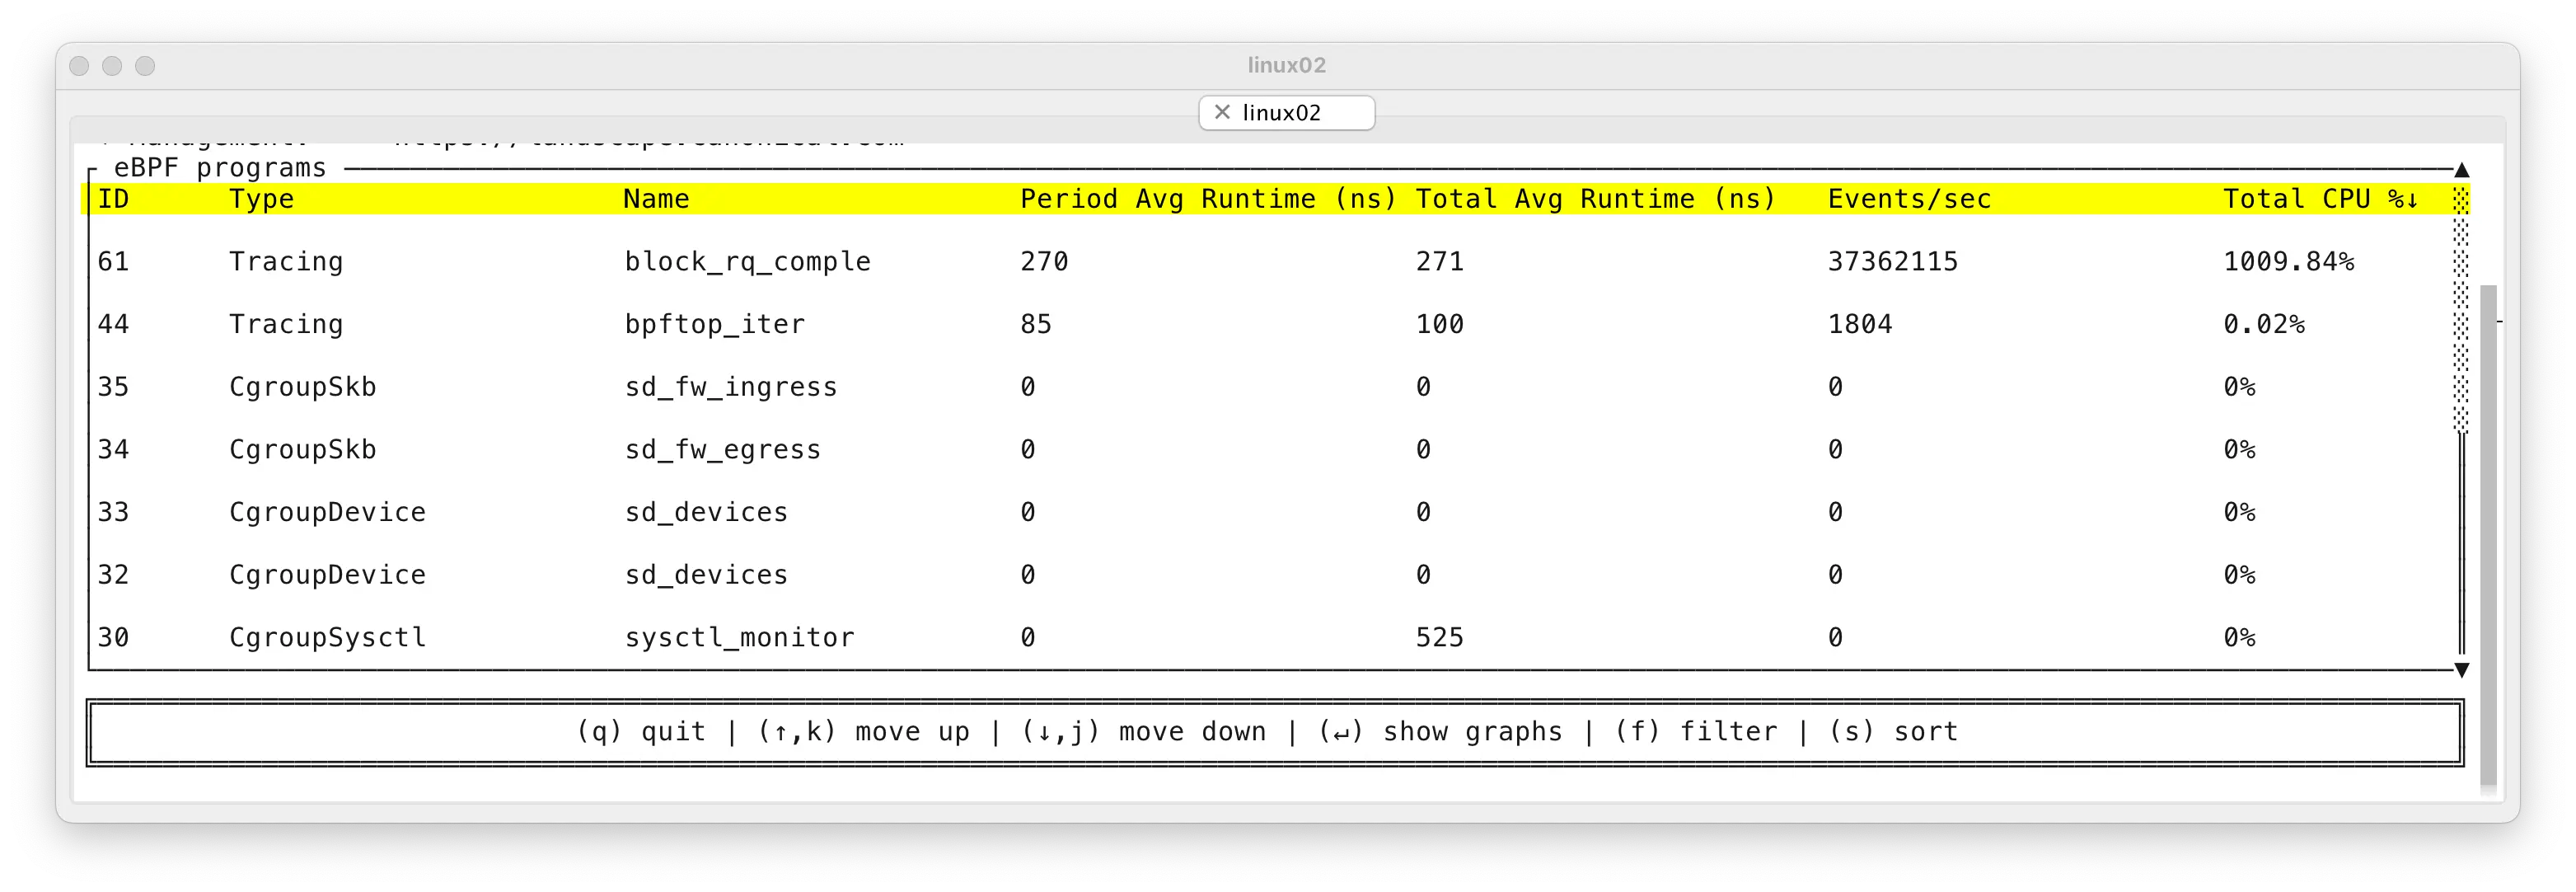Screen dimensions: 2576x892
Task: Select sd_devices in row with ID 32
Action: pos(706,575)
